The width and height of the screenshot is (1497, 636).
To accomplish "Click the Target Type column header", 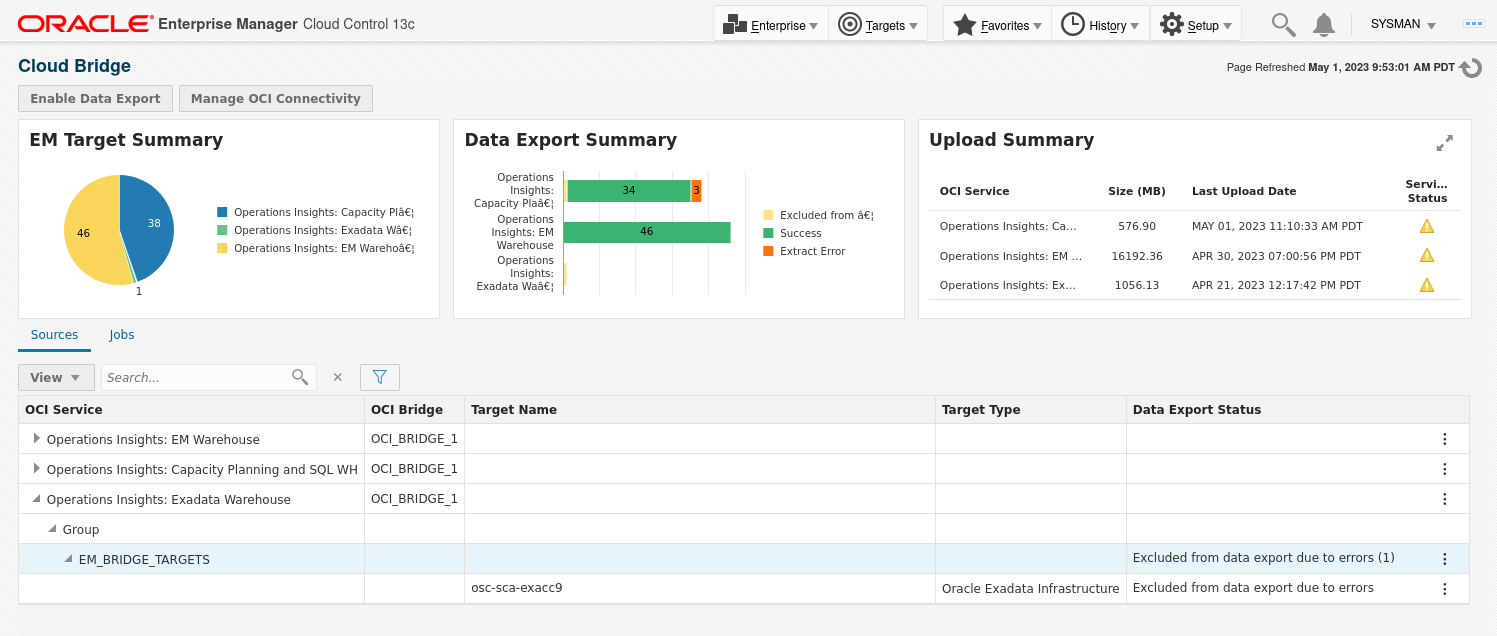I will pos(1031,409).
